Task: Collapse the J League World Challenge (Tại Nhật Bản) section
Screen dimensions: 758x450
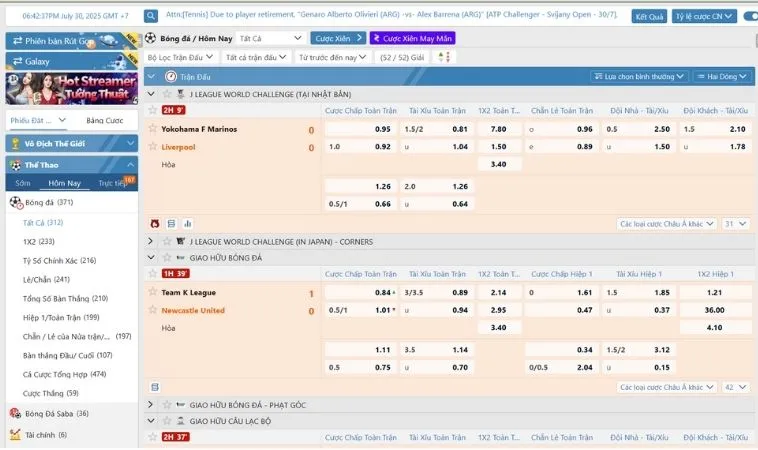Action: point(151,94)
